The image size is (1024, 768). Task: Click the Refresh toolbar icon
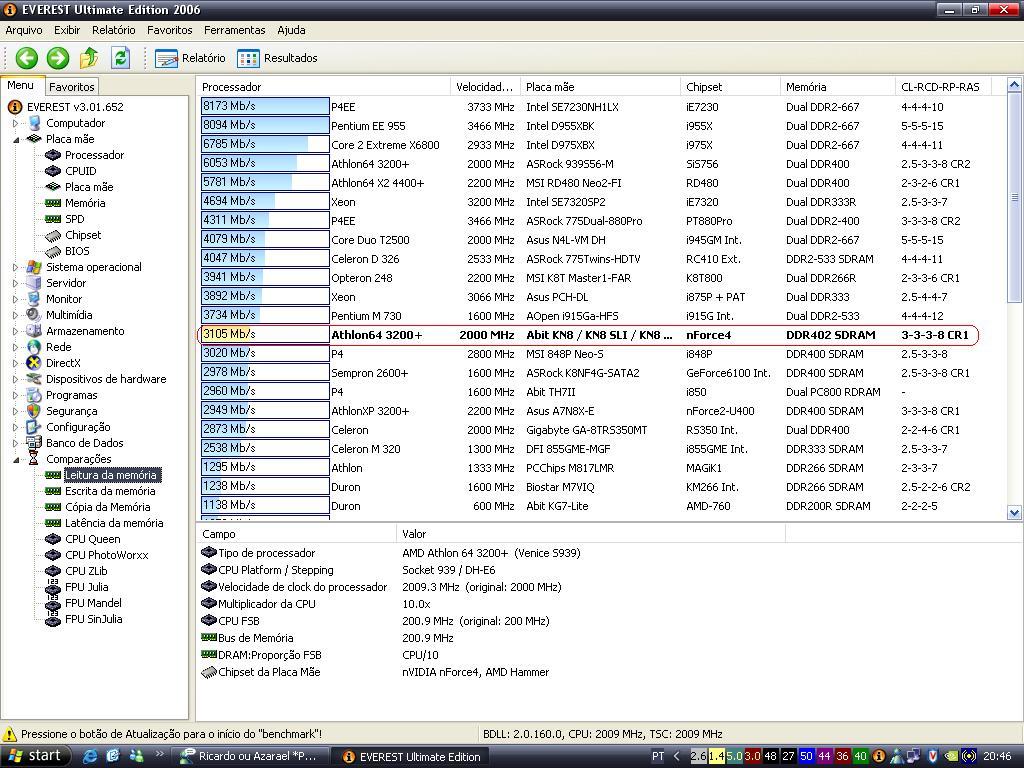(x=121, y=58)
